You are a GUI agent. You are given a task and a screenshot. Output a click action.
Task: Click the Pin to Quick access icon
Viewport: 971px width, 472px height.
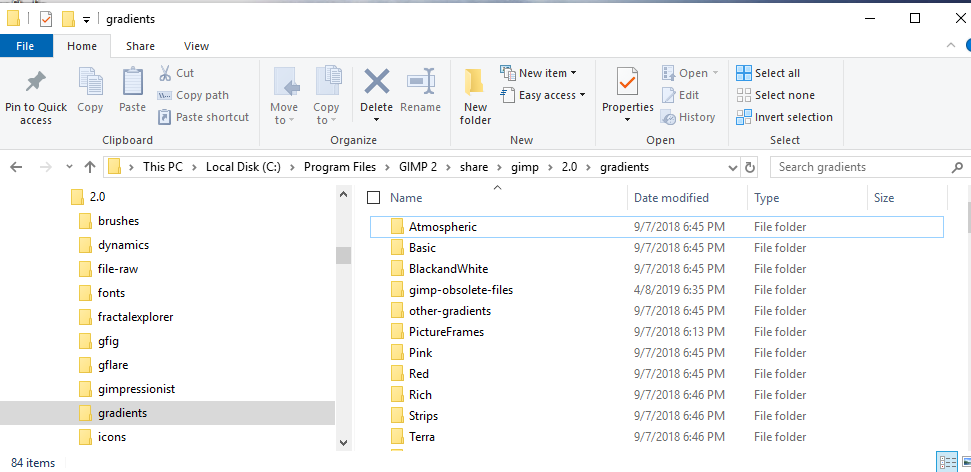coord(35,82)
